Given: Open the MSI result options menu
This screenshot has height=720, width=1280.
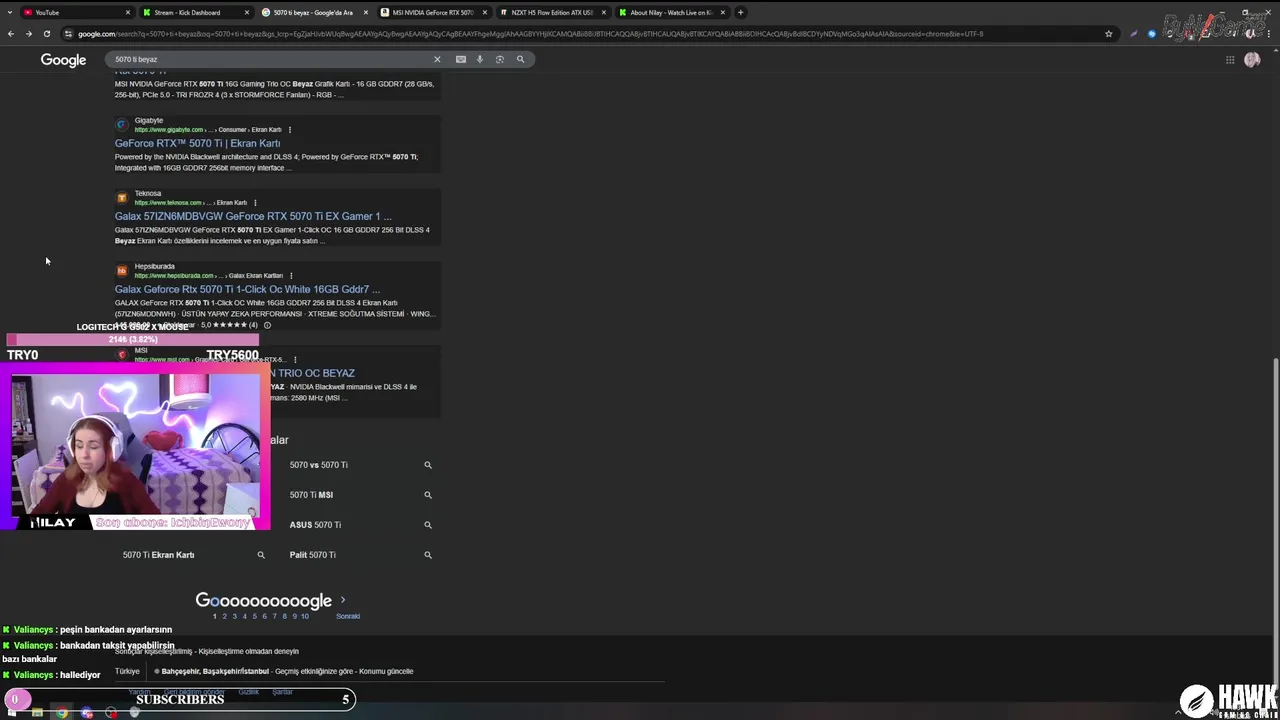Looking at the screenshot, I should [295, 359].
